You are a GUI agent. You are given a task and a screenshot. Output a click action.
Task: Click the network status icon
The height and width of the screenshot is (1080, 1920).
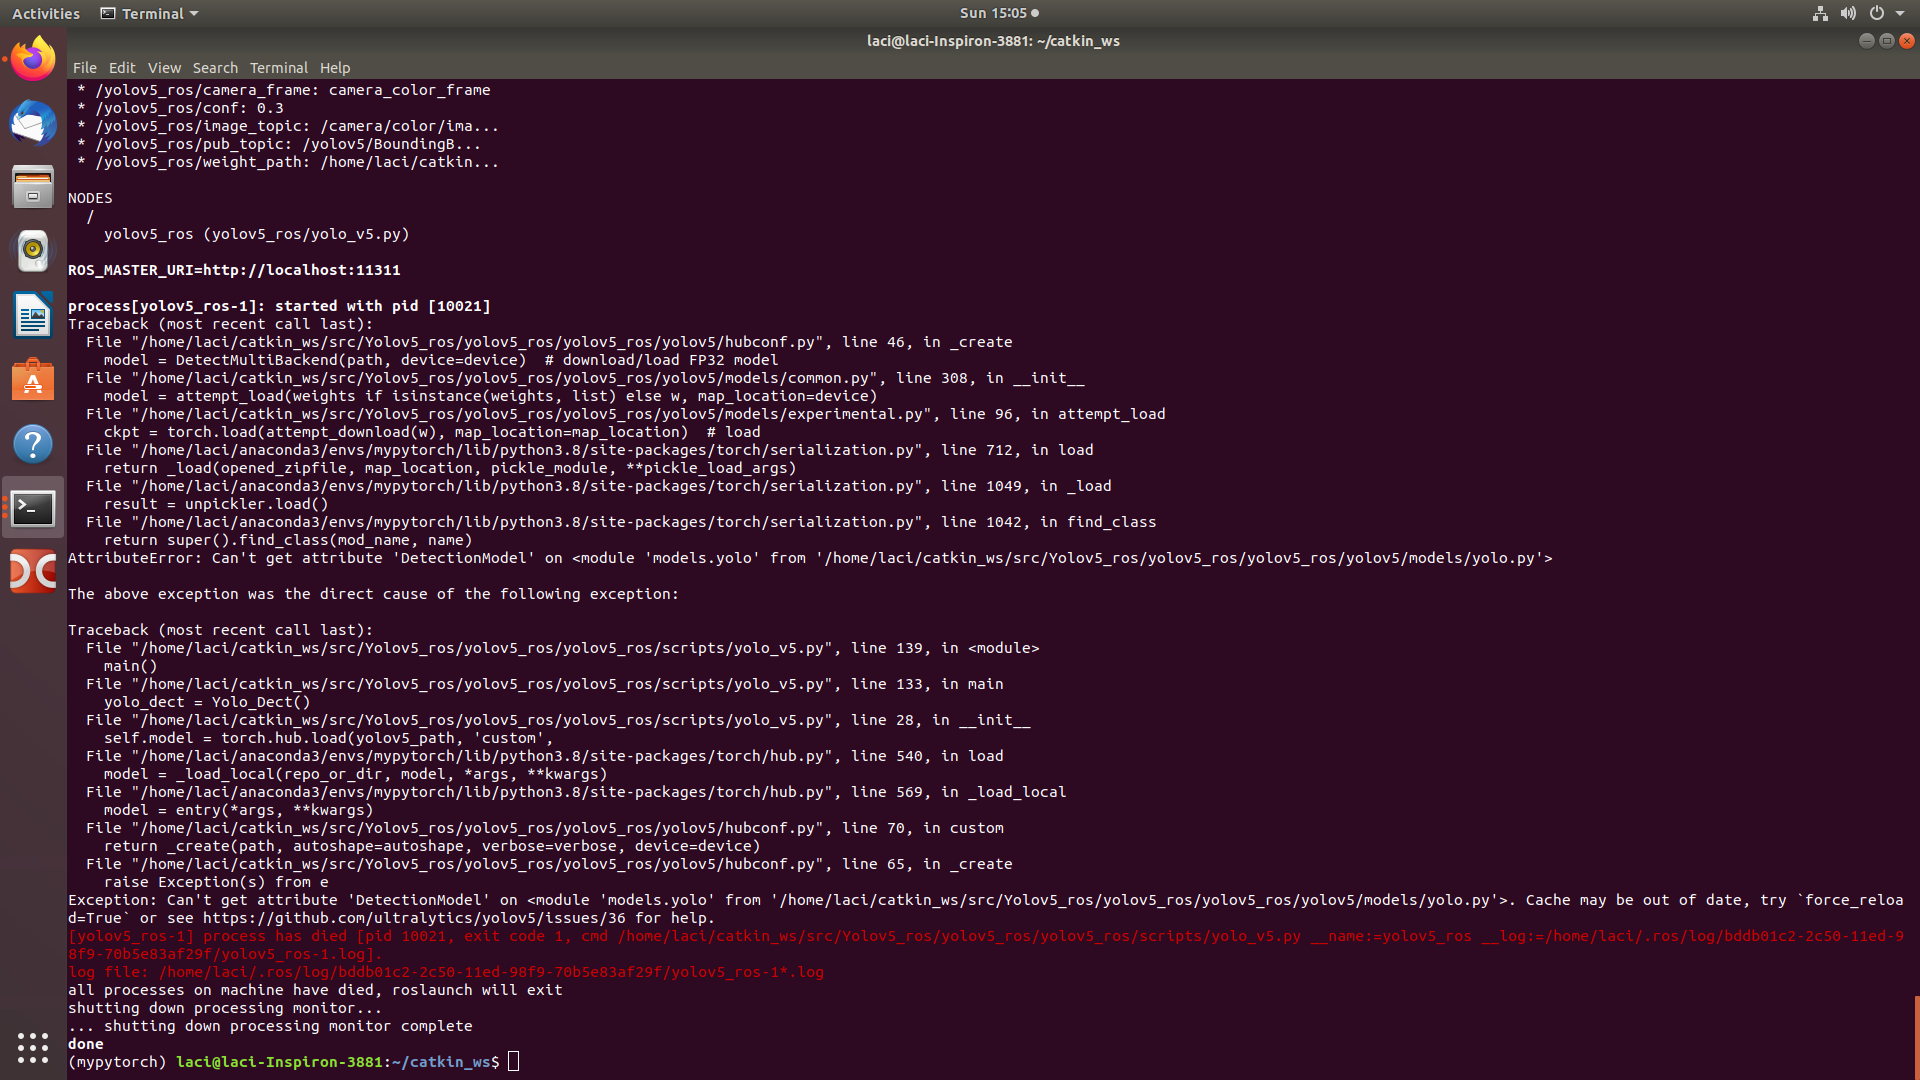point(1819,13)
